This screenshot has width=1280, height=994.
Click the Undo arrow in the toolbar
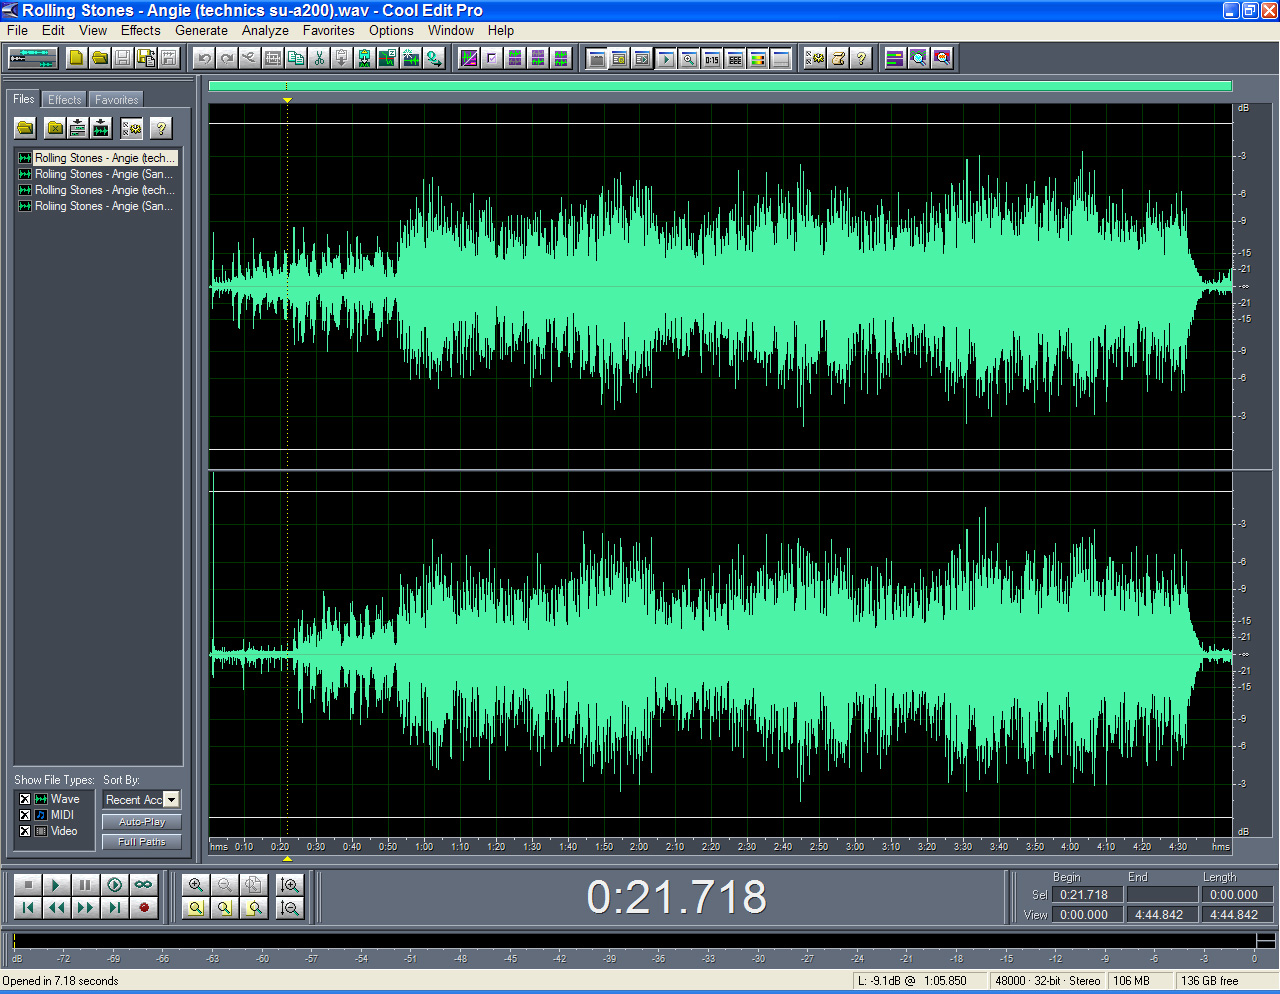(x=204, y=58)
